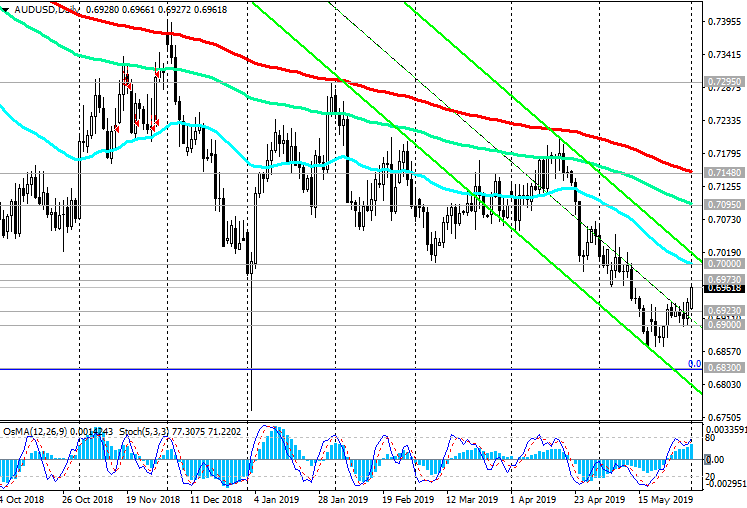Click the 0.68300 horizontal level label
Screen dimensions: 747x508
point(724,367)
